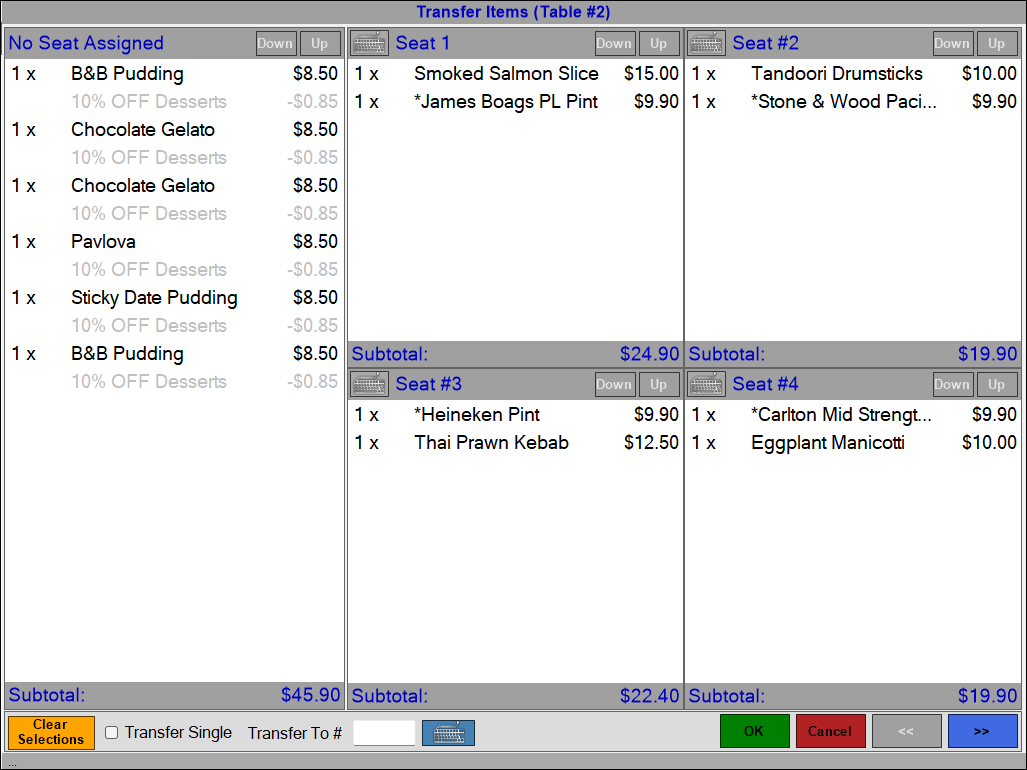1027x770 pixels.
Task: Click Up in the Seat #2 header
Action: coord(997,44)
